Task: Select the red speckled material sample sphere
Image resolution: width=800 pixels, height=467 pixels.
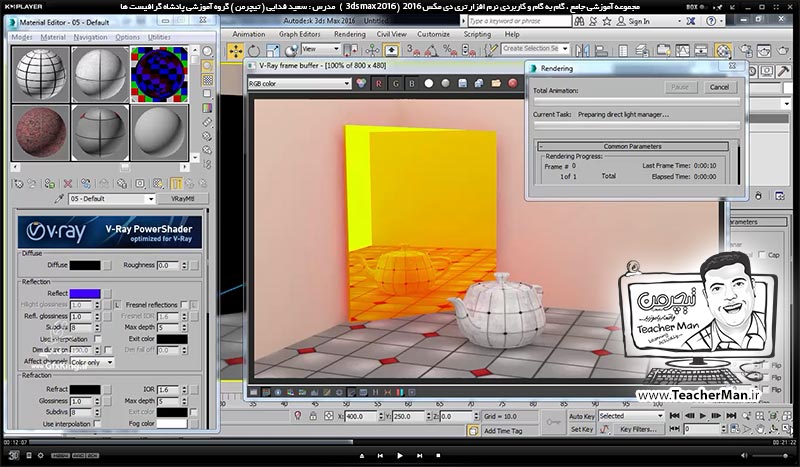Action: point(40,133)
